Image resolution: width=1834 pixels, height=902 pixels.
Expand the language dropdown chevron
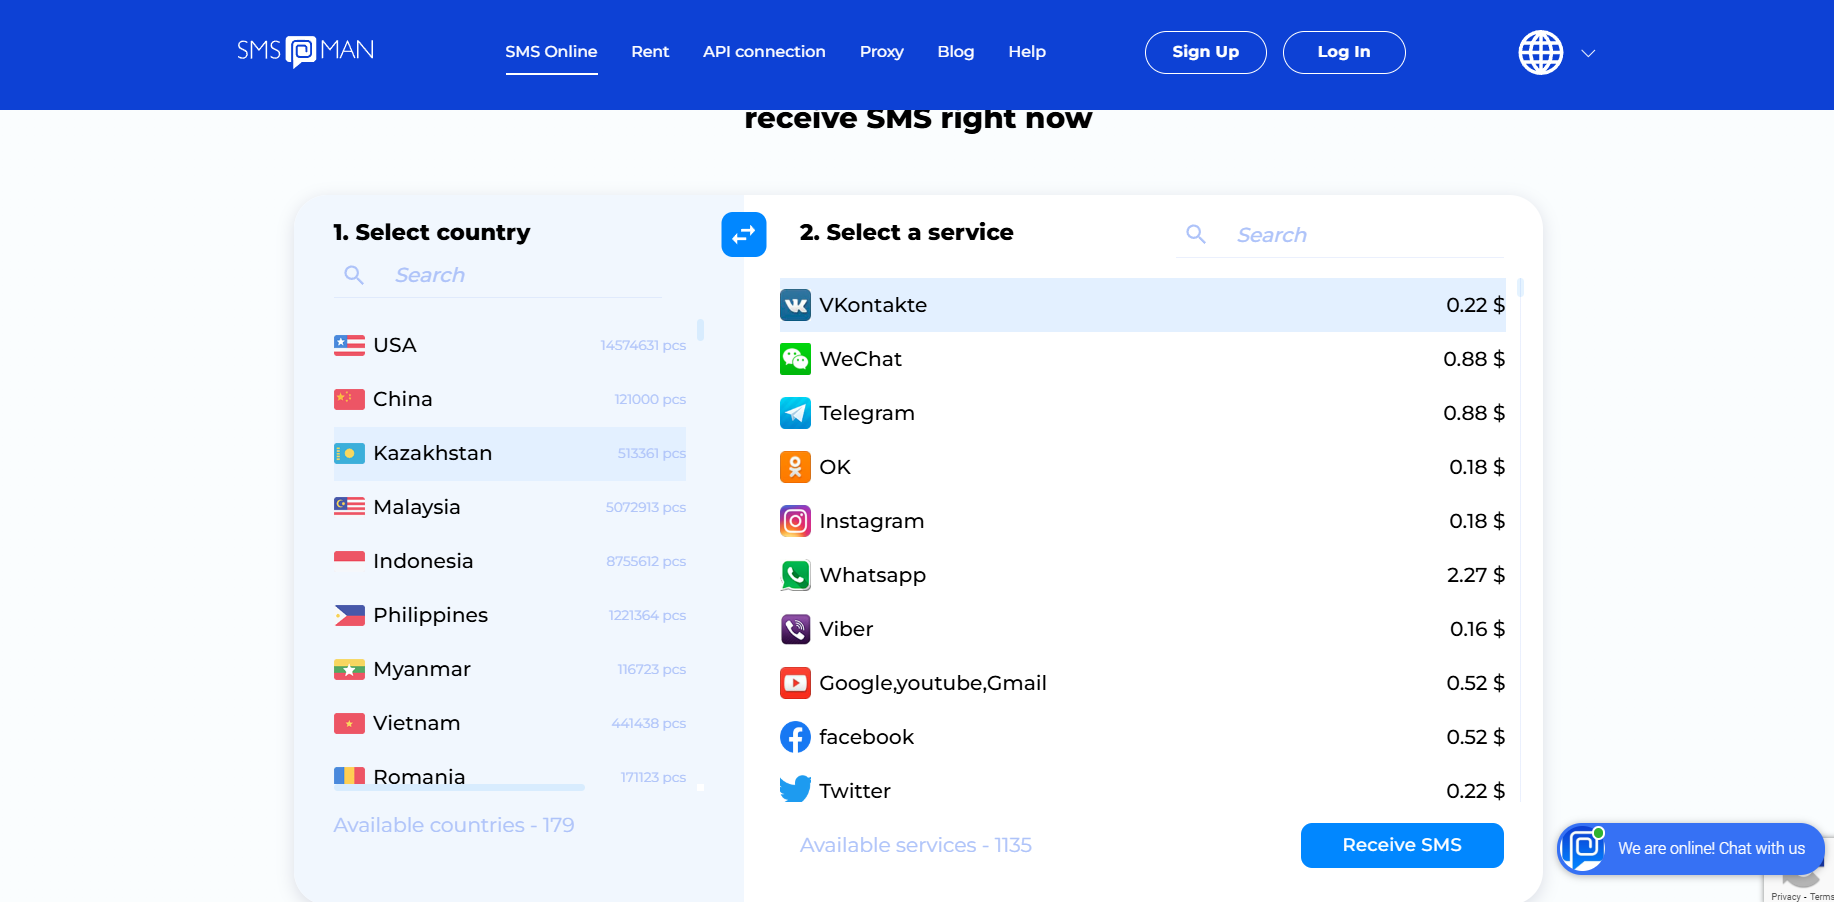1588,53
